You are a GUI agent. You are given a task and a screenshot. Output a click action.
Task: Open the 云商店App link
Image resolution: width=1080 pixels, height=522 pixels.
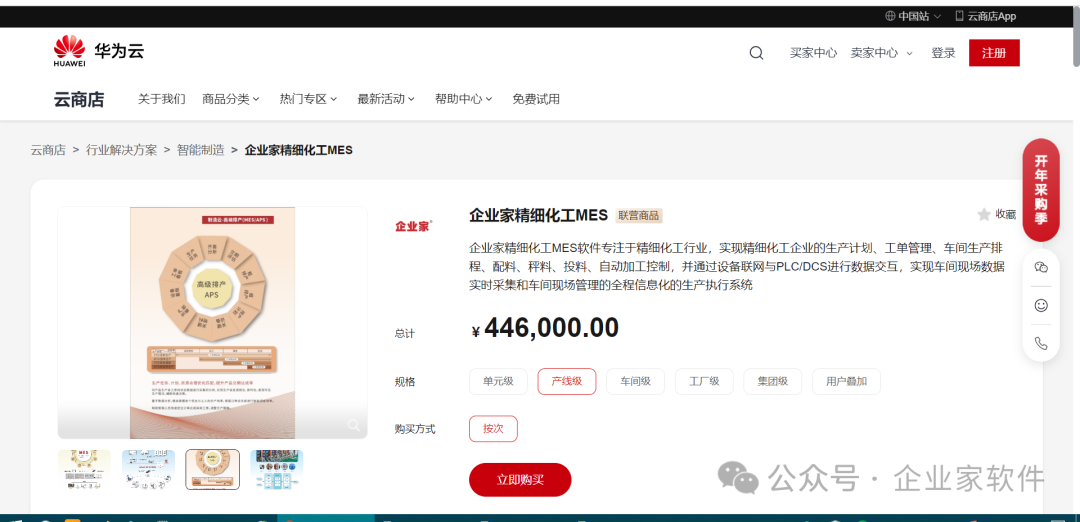click(986, 16)
